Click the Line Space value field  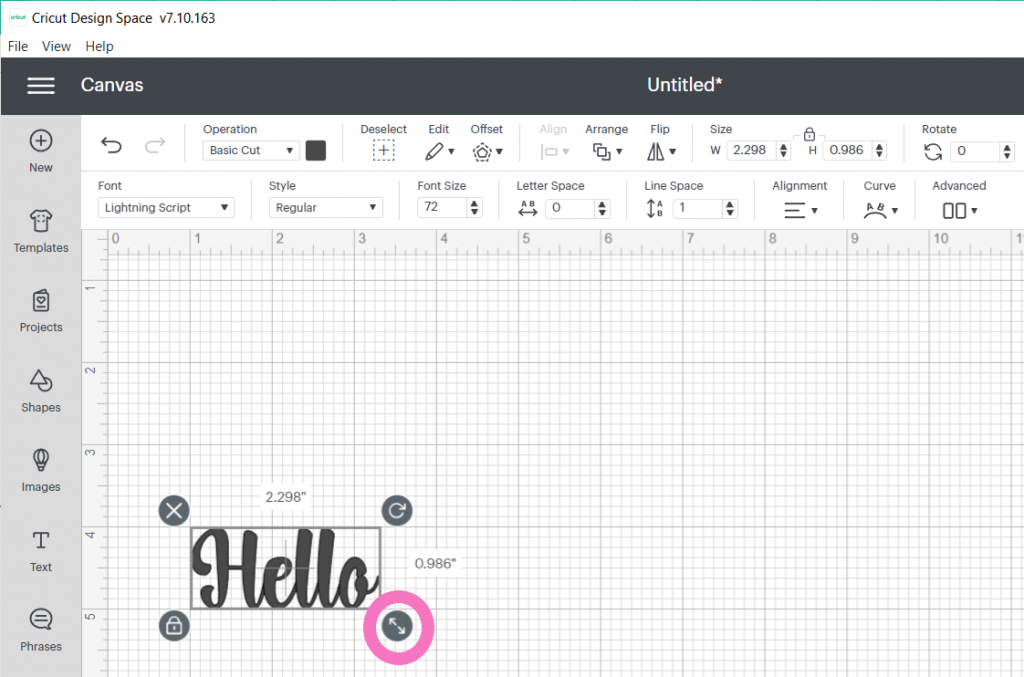pyautogui.click(x=698, y=208)
